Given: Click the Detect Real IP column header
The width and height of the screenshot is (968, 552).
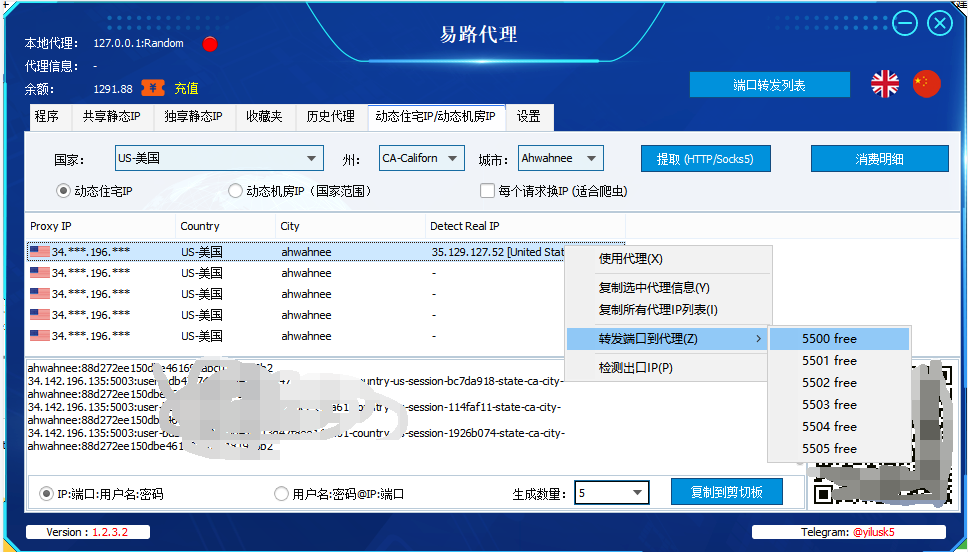Looking at the screenshot, I should point(525,226).
